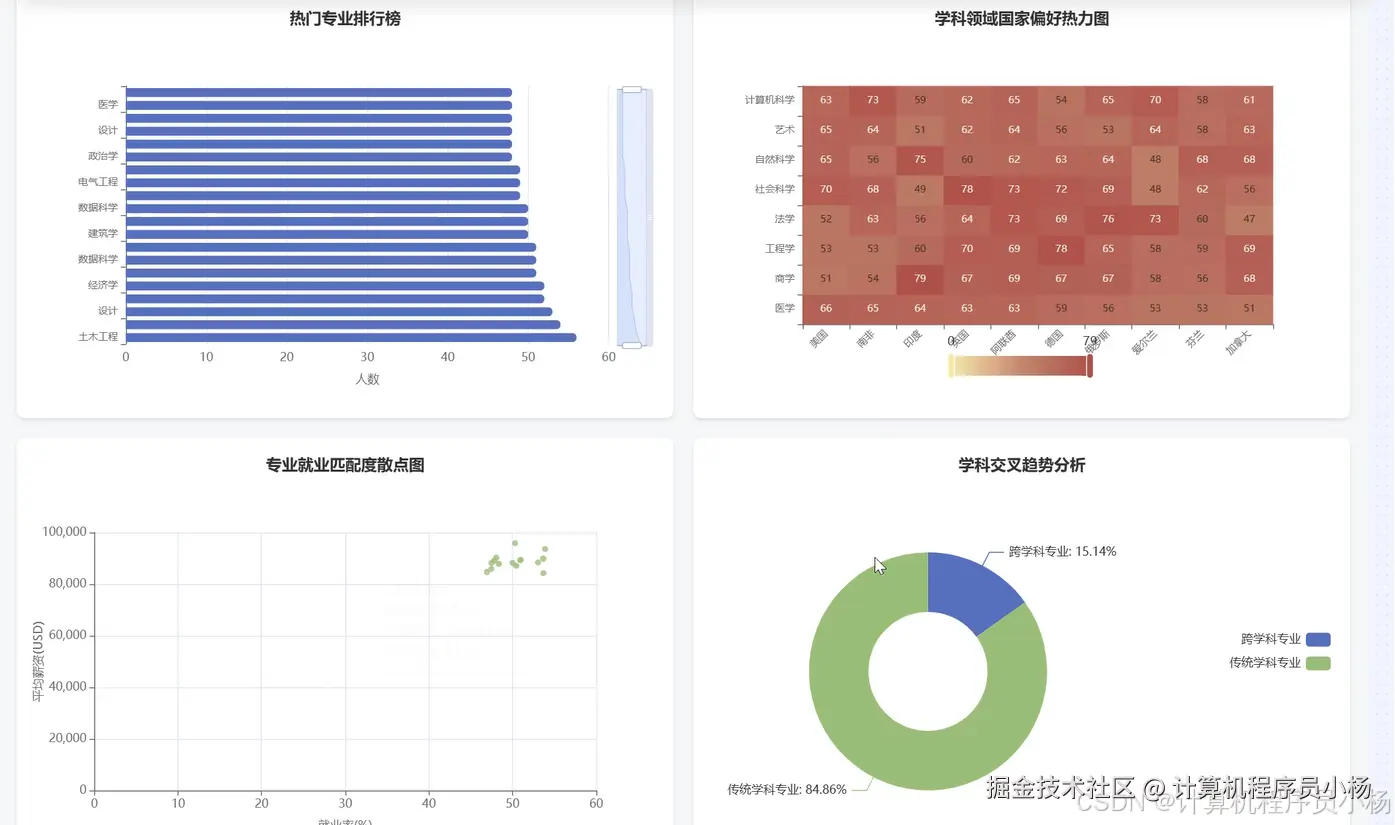Click the heatmap cell showing 48 in 自然科学 row

tap(1154, 159)
